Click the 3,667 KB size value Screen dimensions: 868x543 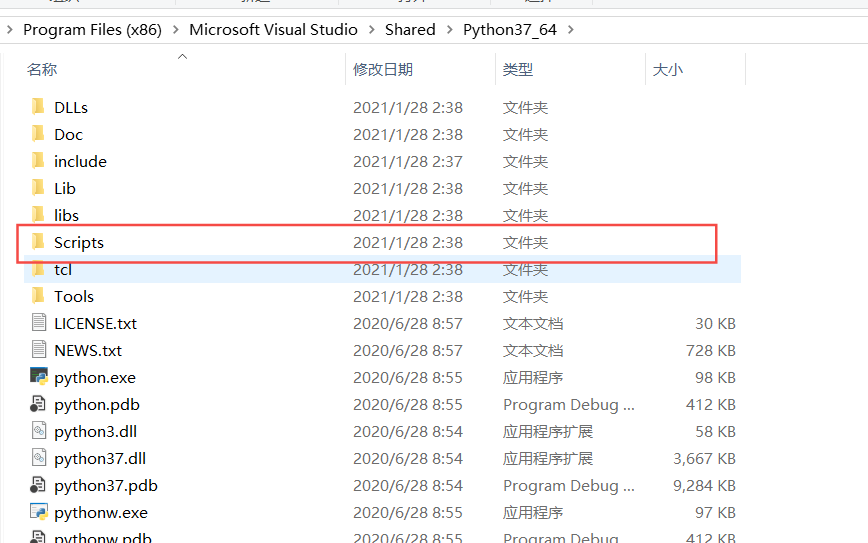[704, 459]
